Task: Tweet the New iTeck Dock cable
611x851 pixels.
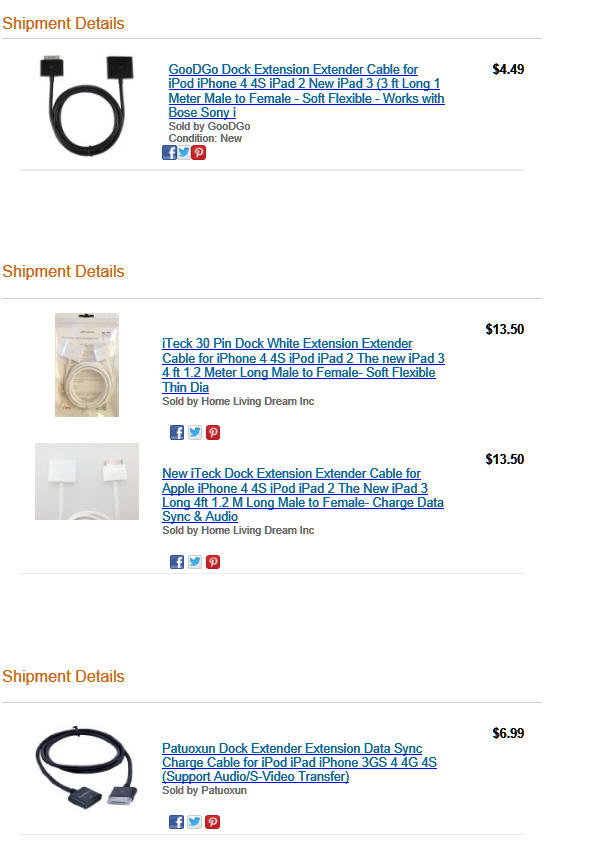Action: pyautogui.click(x=195, y=562)
